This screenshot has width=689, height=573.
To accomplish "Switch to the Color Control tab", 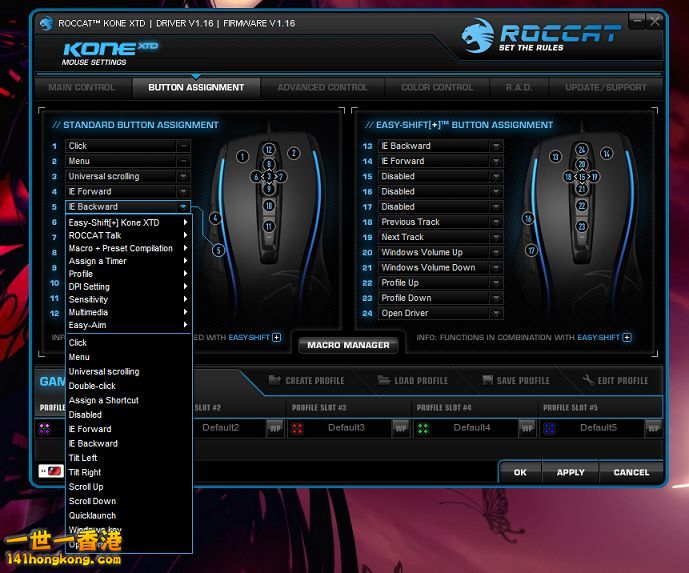I will (437, 87).
